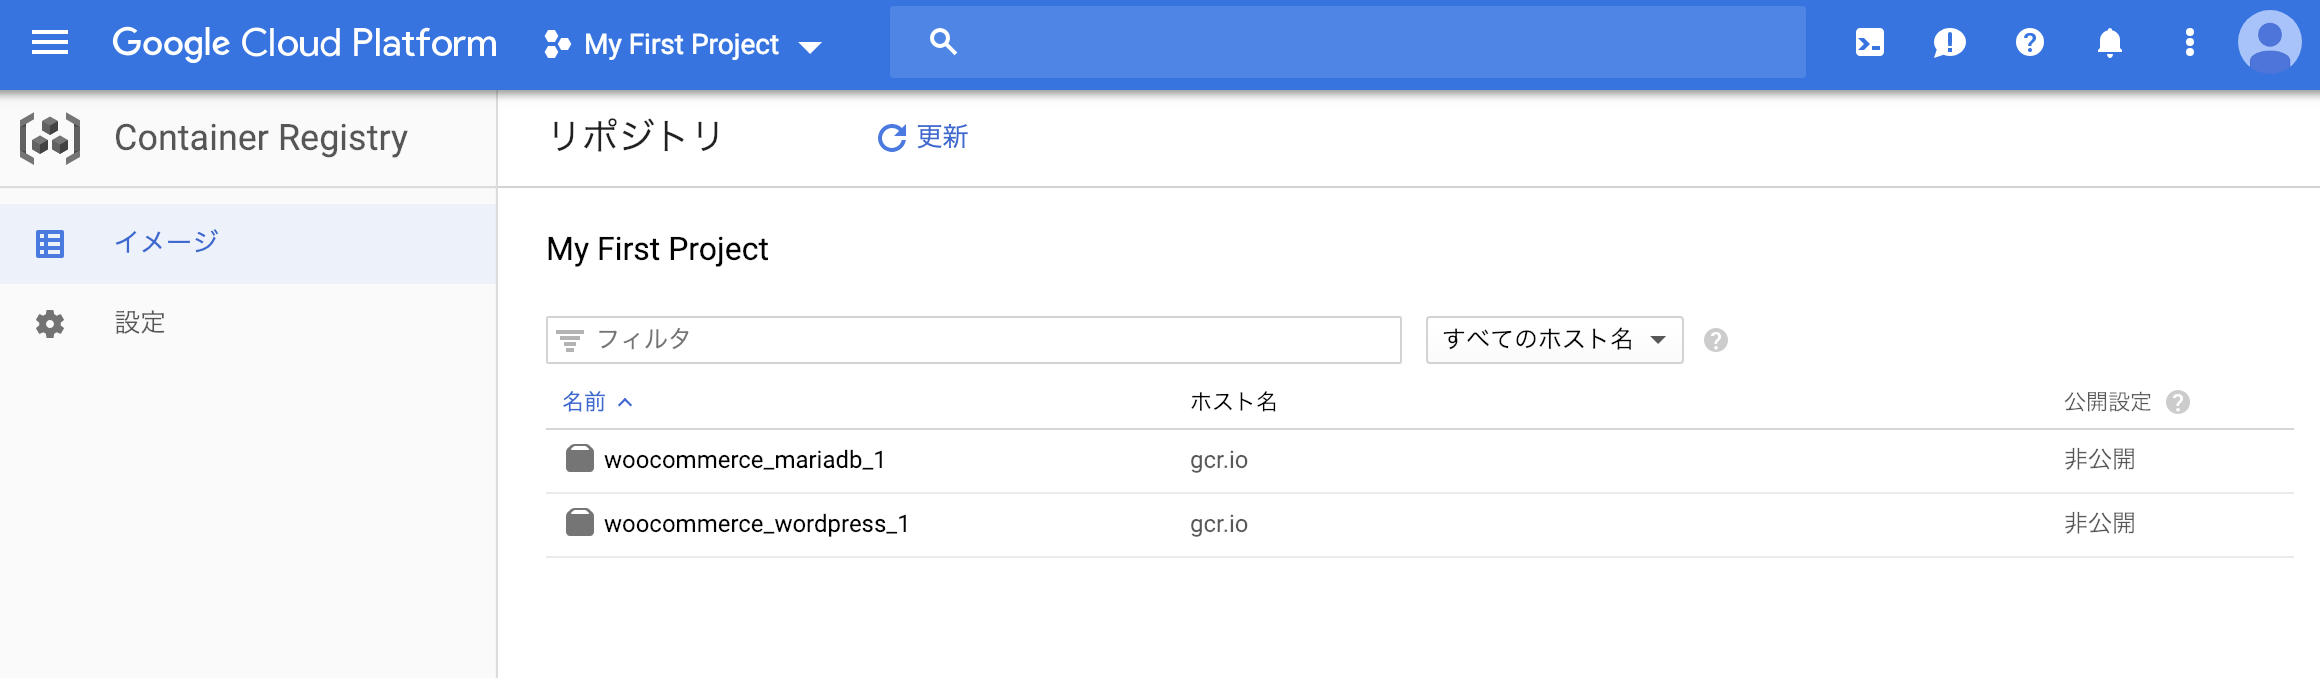
Task: Expand the My First Project selector
Action: pyautogui.click(x=683, y=45)
